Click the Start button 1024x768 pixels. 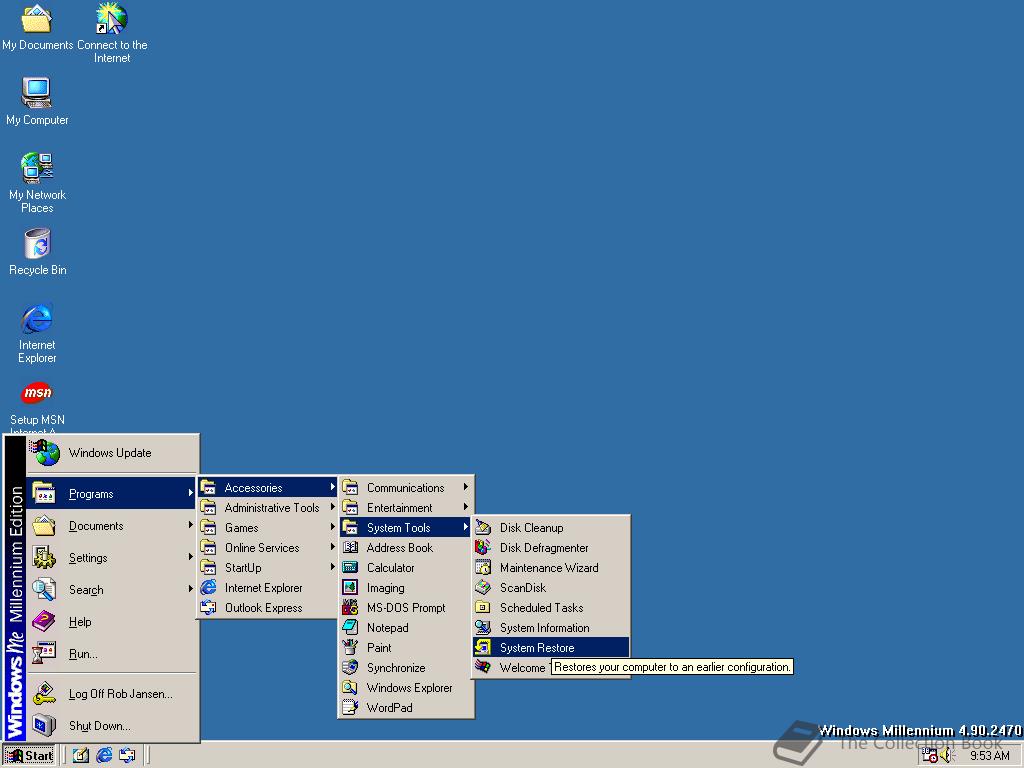[x=29, y=756]
